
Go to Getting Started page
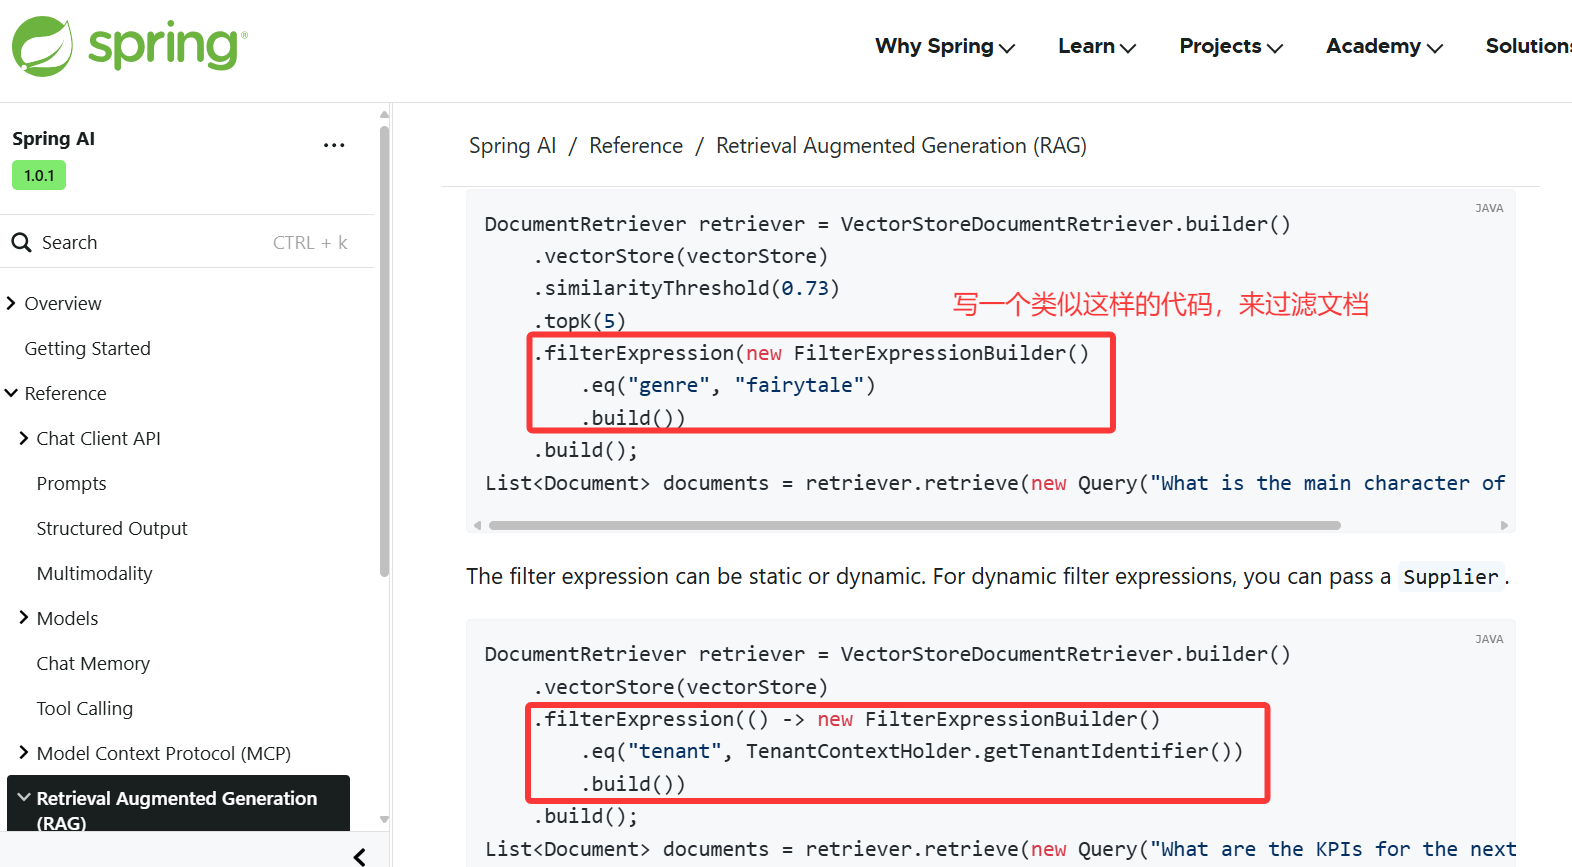point(88,348)
